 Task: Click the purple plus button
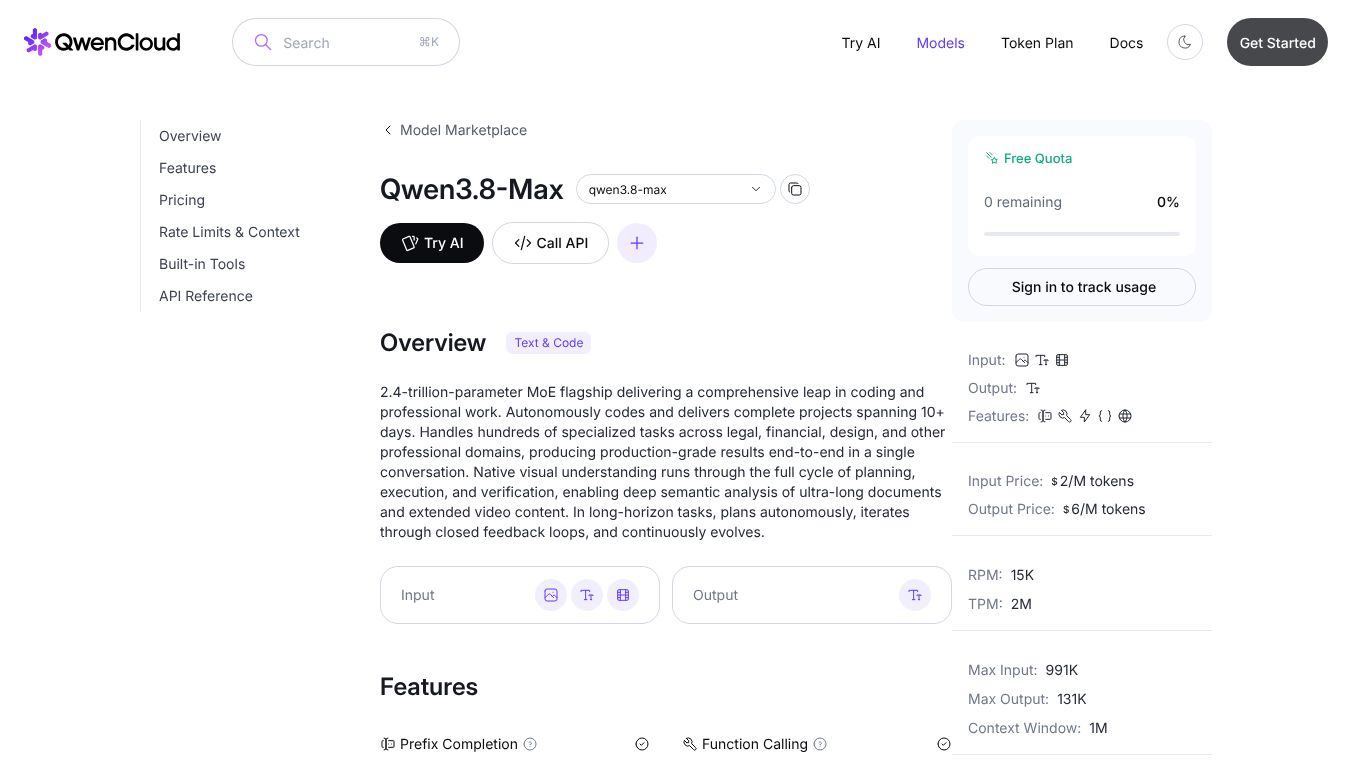pos(637,243)
